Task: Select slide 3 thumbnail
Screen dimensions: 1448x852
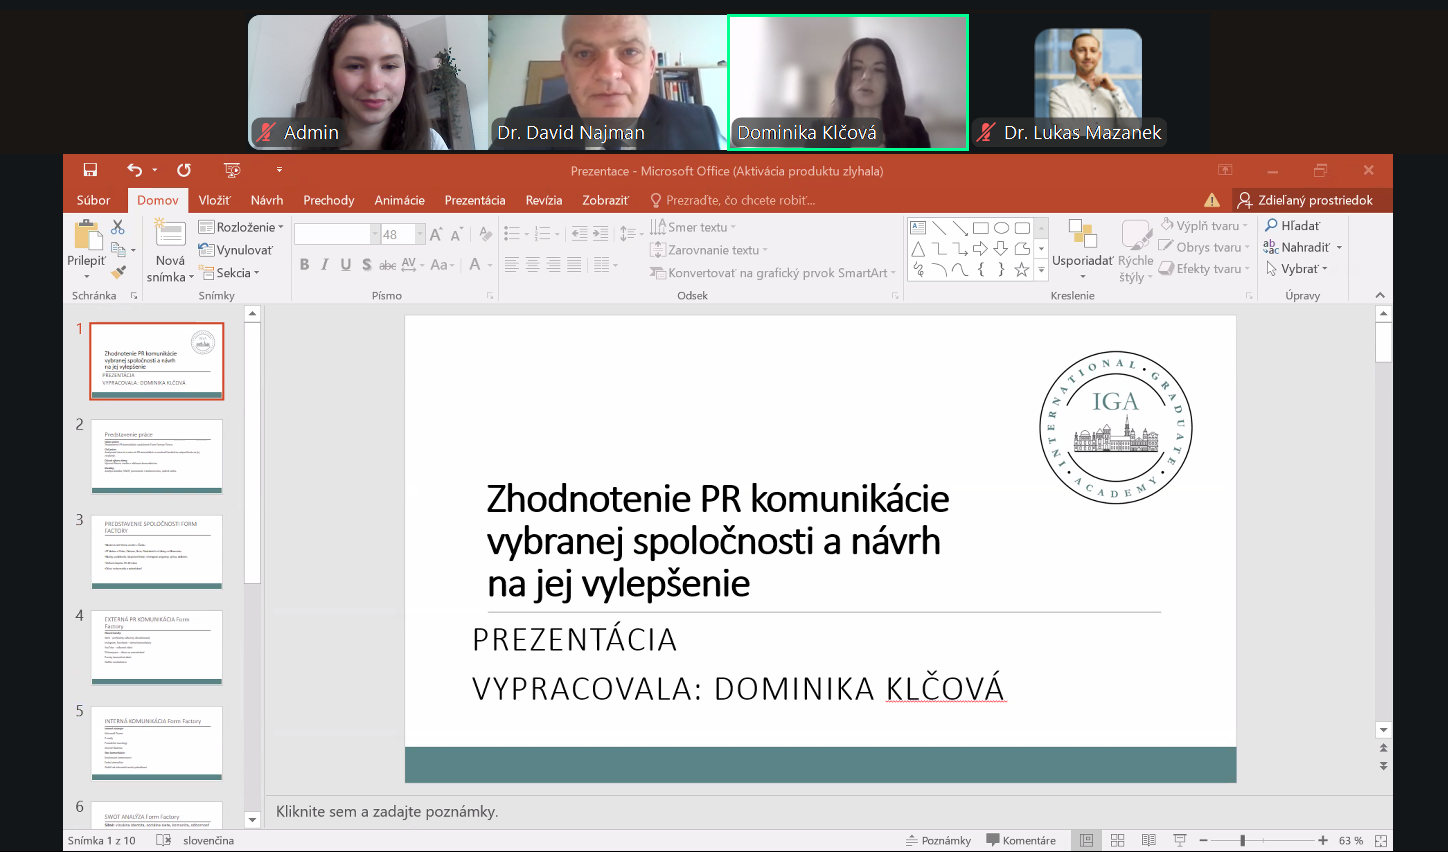Action: (157, 551)
